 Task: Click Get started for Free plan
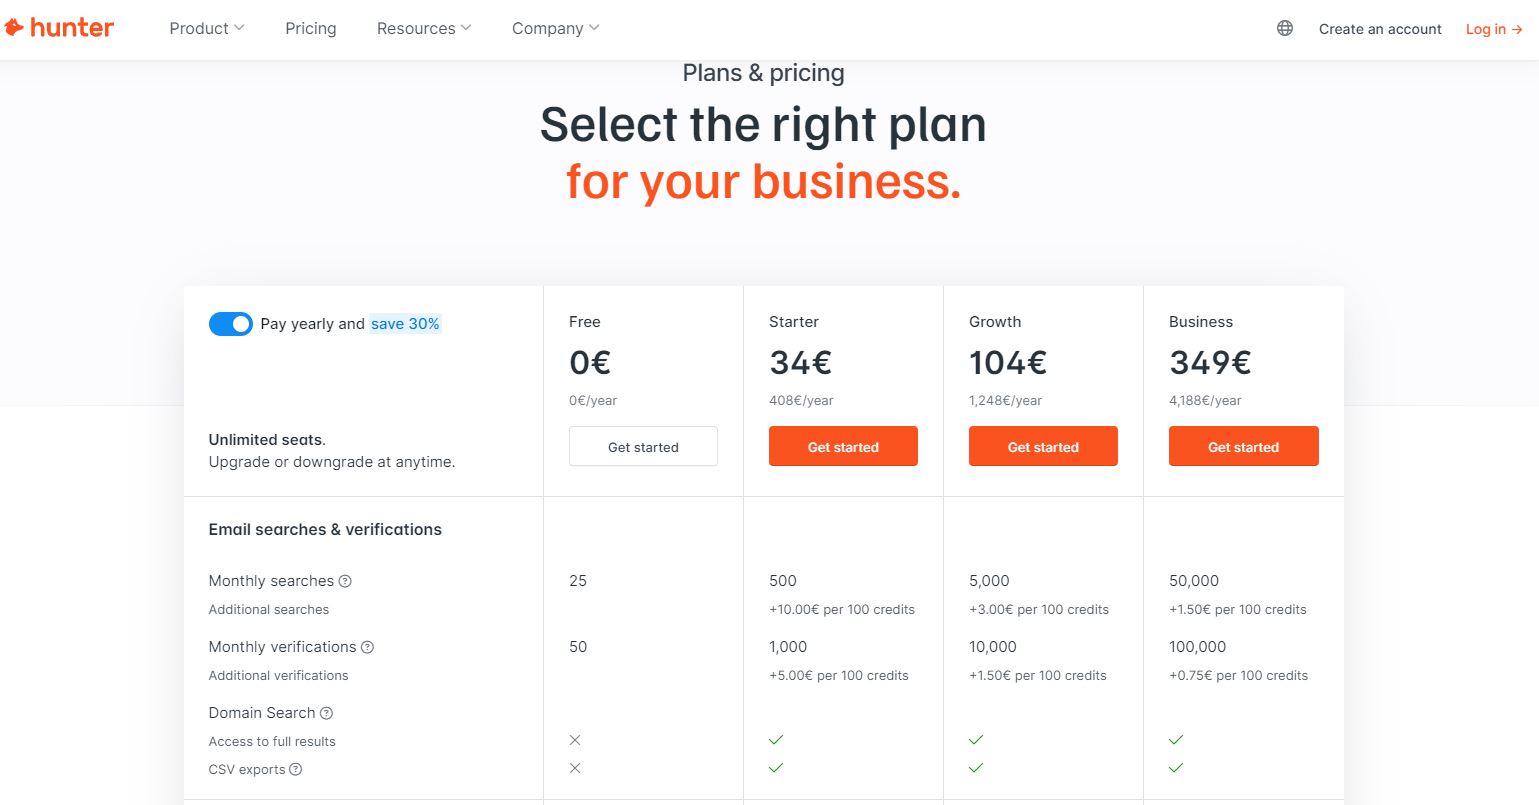click(x=643, y=446)
